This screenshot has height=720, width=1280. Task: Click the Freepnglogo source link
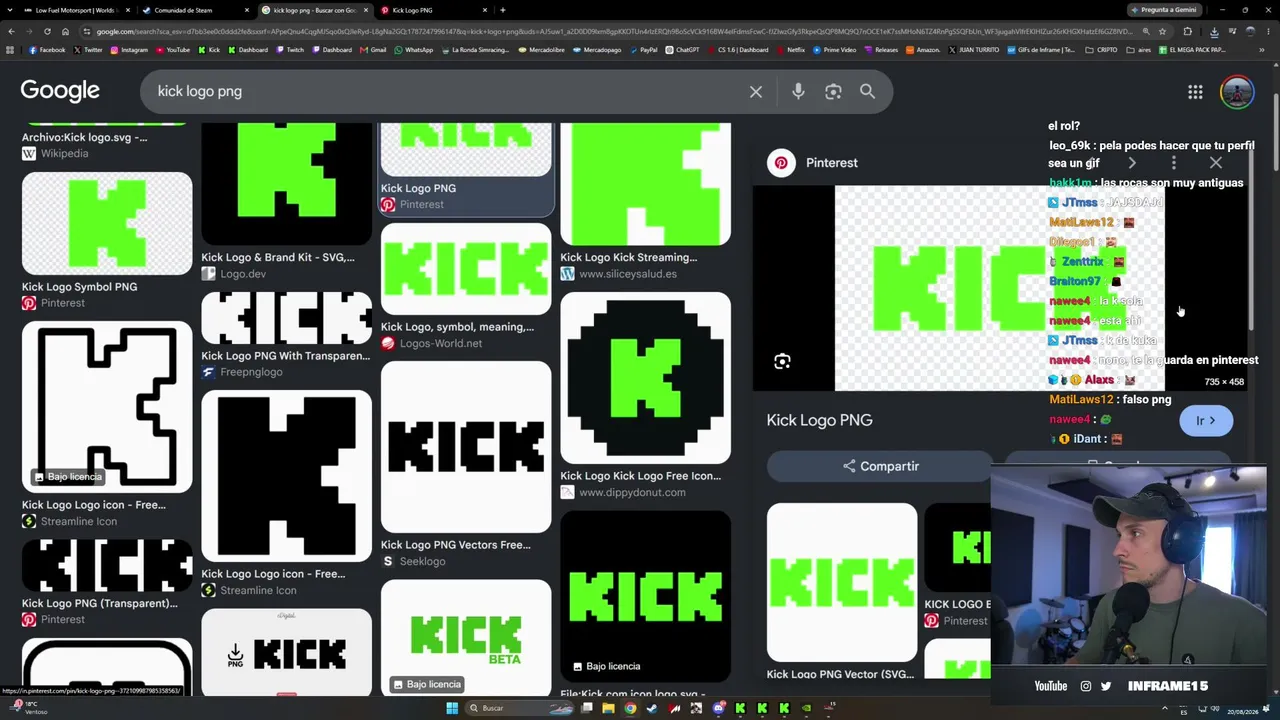(251, 372)
